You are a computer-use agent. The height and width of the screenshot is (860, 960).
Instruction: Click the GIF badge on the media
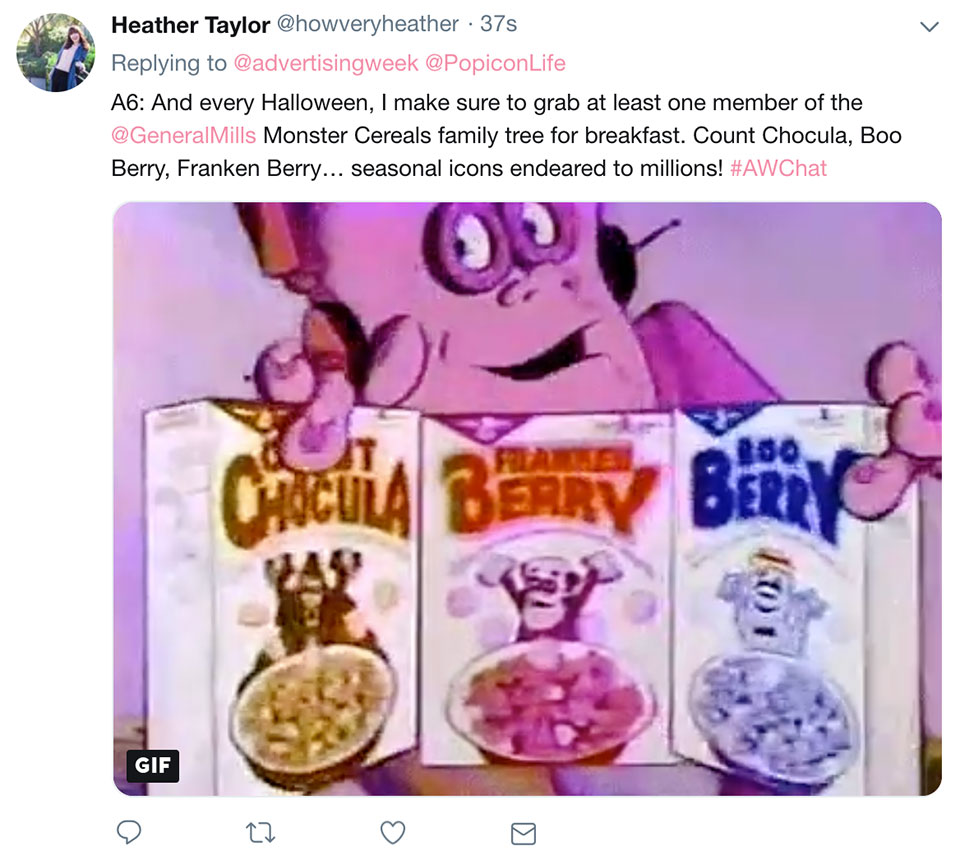tap(154, 766)
